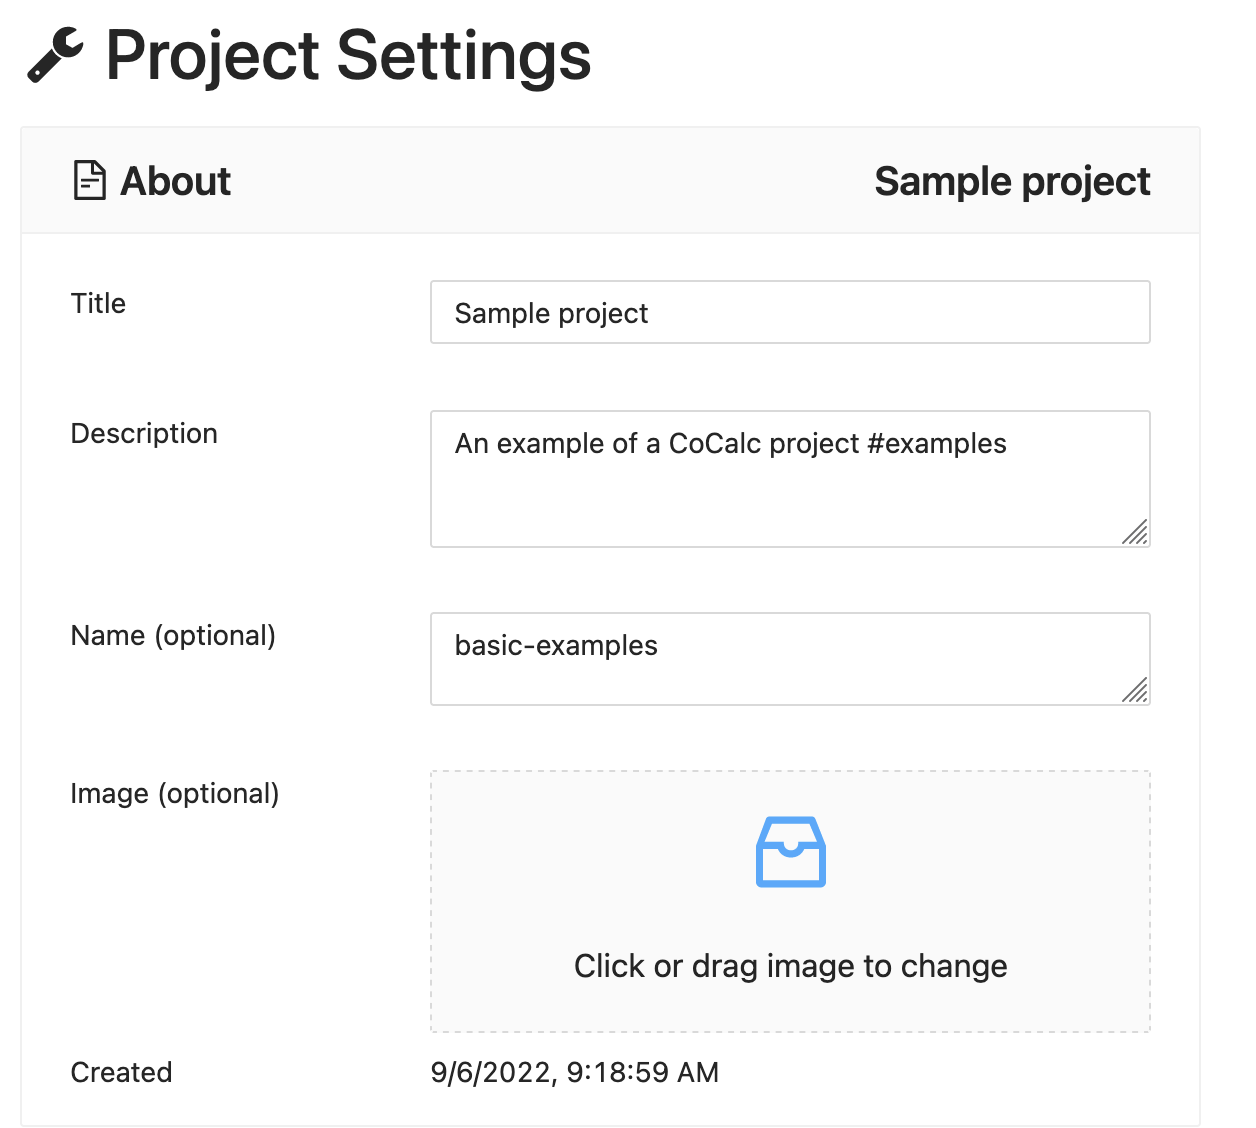Screen dimensions: 1256x1128
Task: Click inside the Title input field
Action: (x=790, y=313)
